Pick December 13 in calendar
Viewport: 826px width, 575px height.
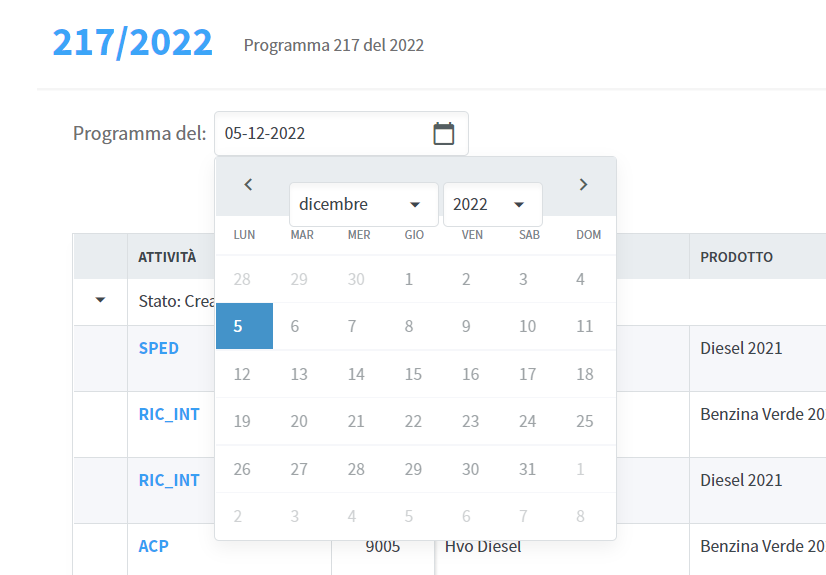301,374
